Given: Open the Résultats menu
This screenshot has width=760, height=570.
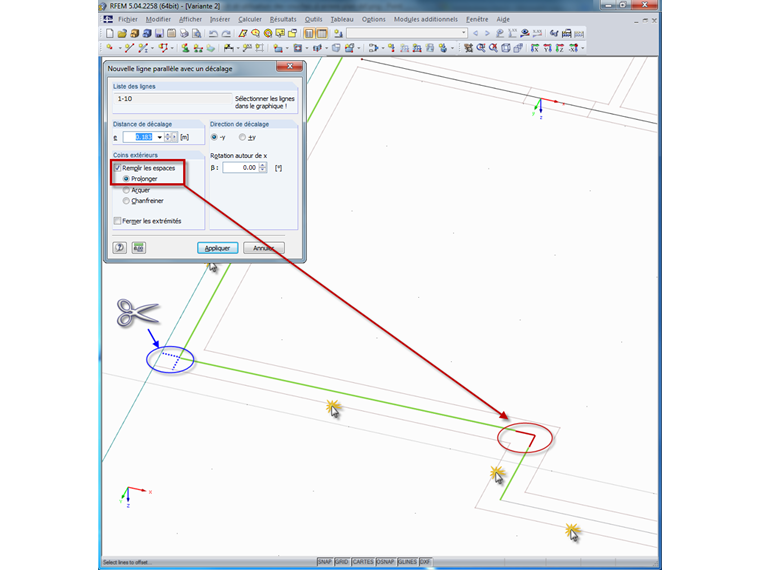Looking at the screenshot, I should coord(283,19).
